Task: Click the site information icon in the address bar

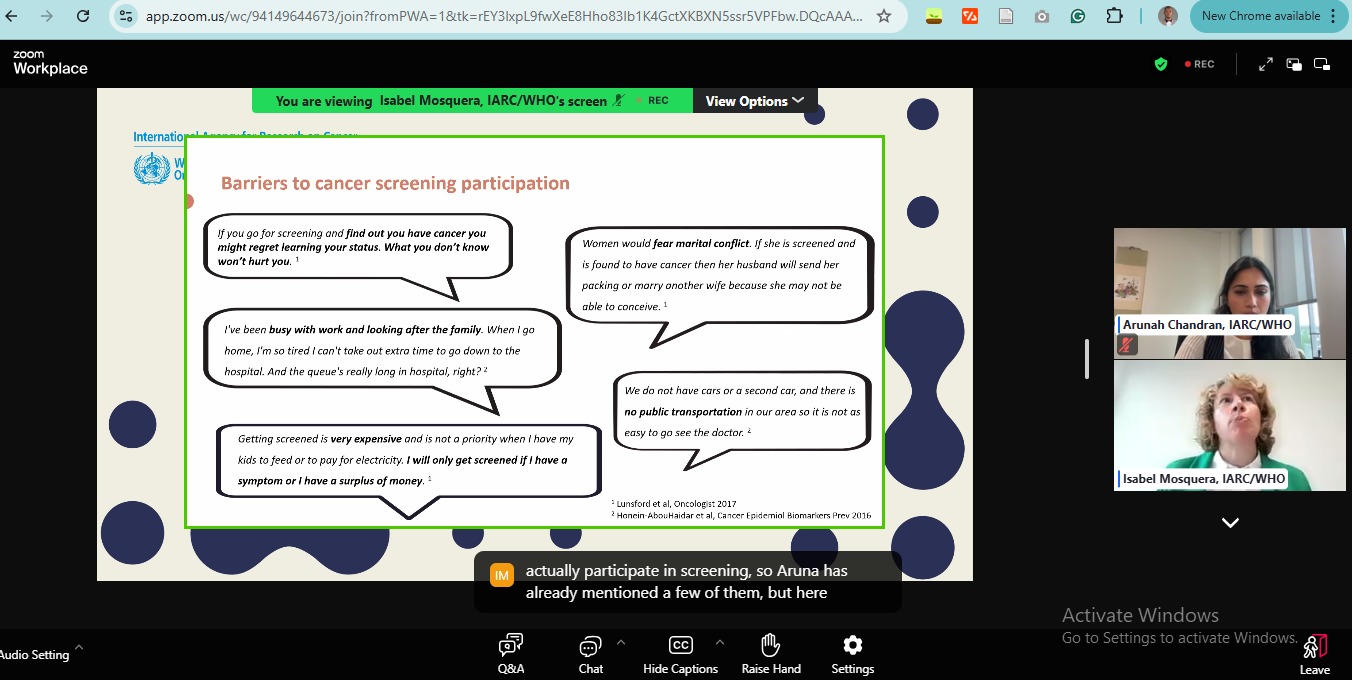Action: point(125,16)
